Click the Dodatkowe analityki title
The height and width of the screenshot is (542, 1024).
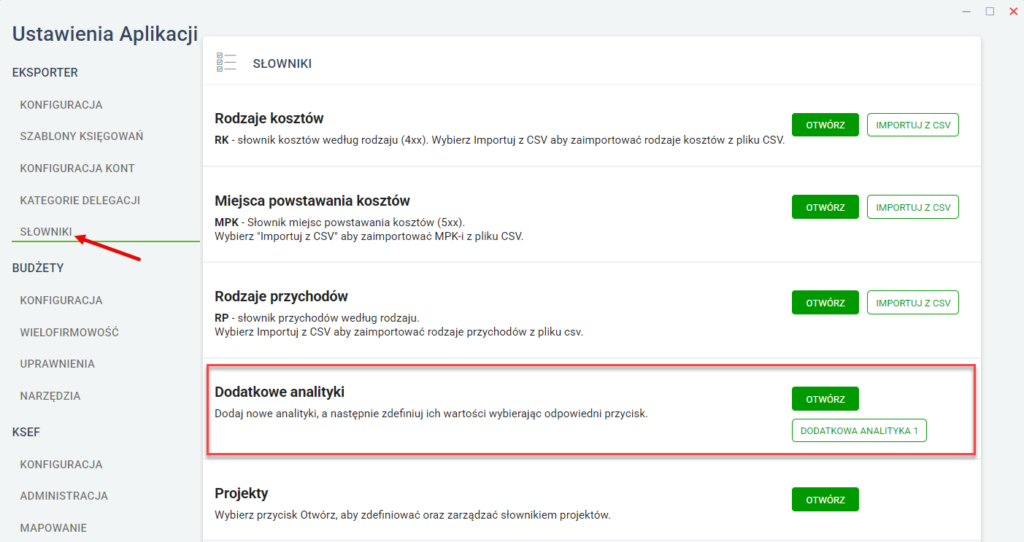[x=280, y=392]
